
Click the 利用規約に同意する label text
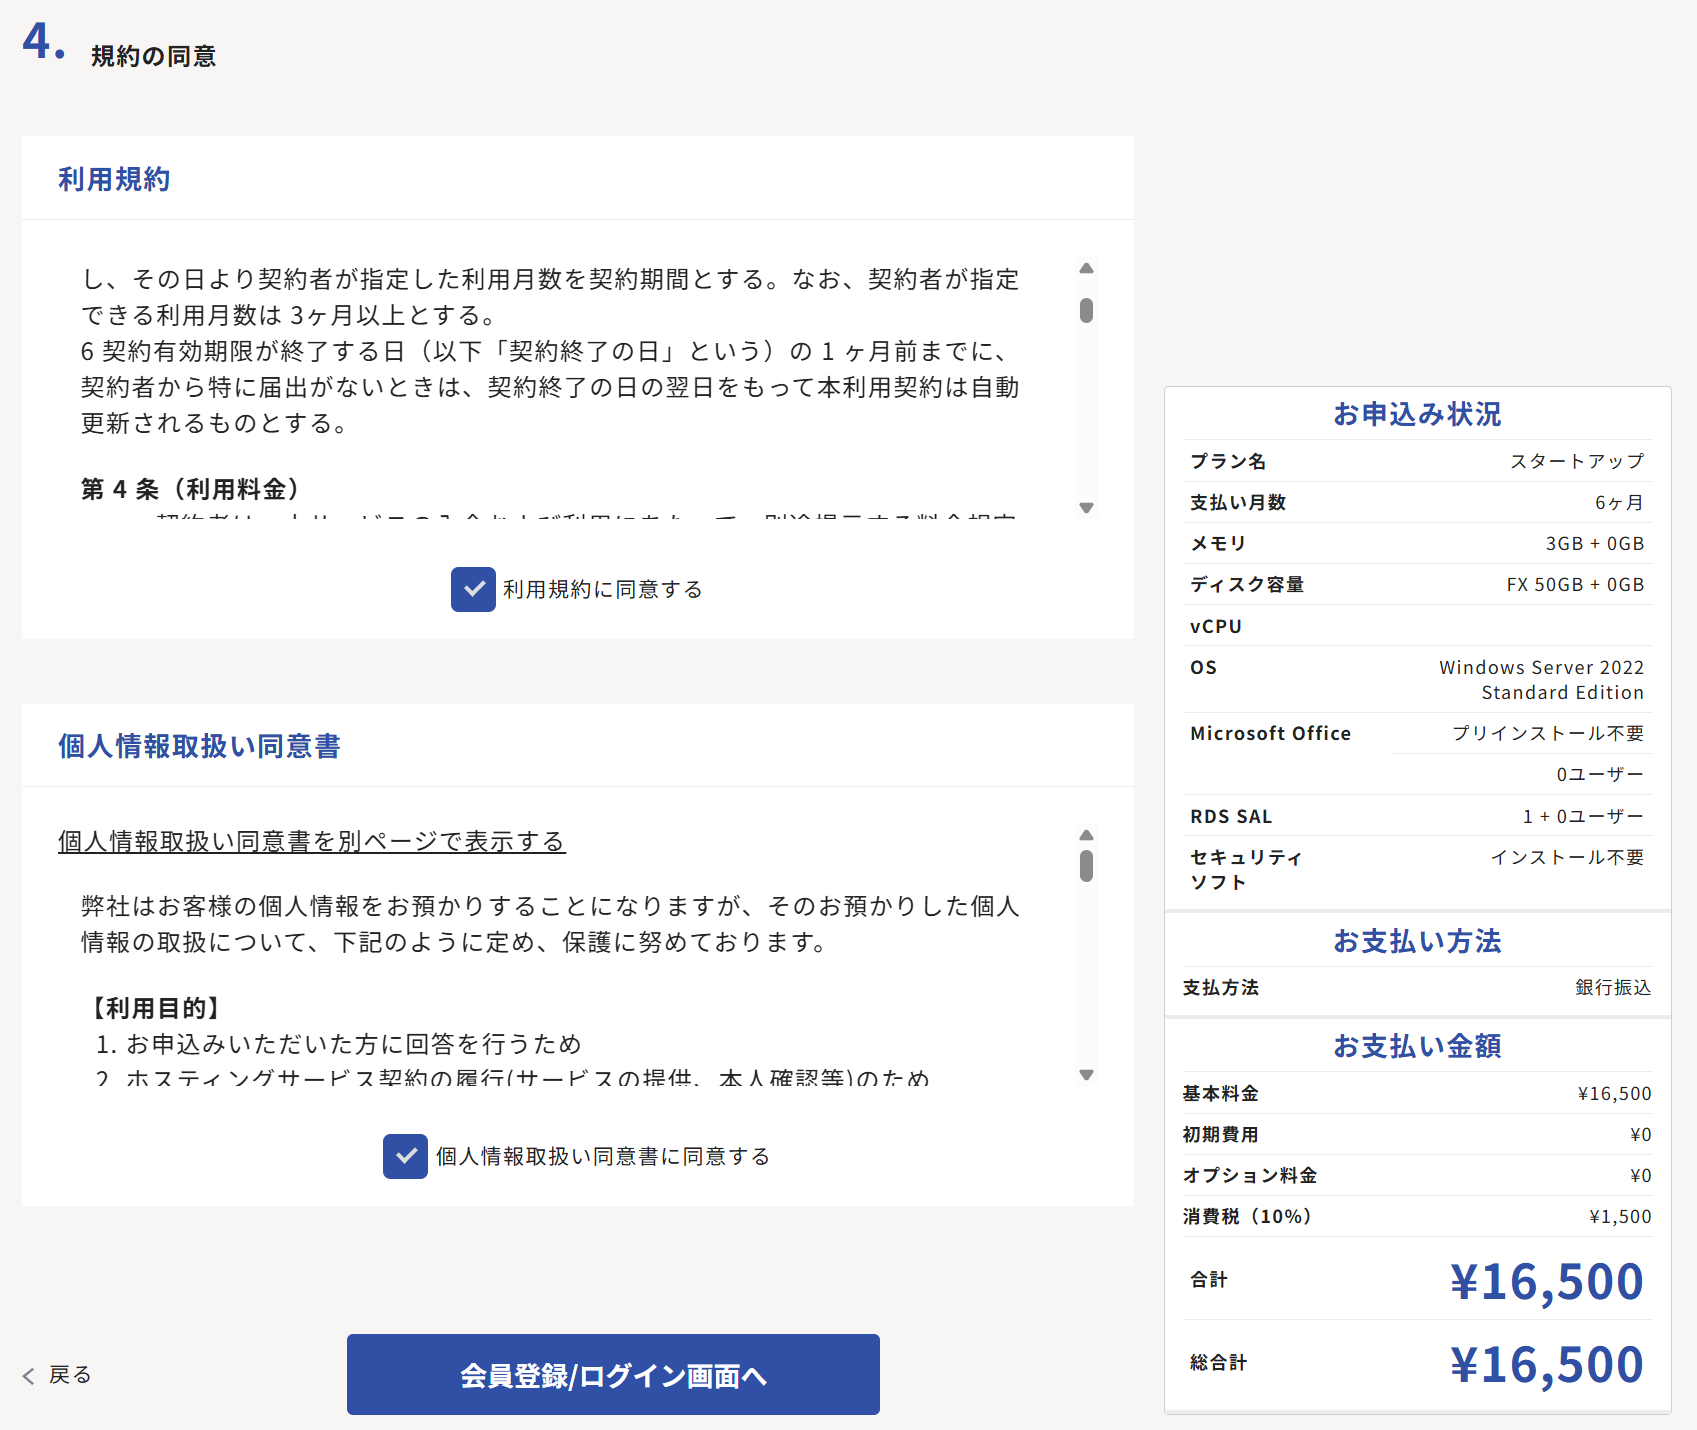tap(602, 590)
